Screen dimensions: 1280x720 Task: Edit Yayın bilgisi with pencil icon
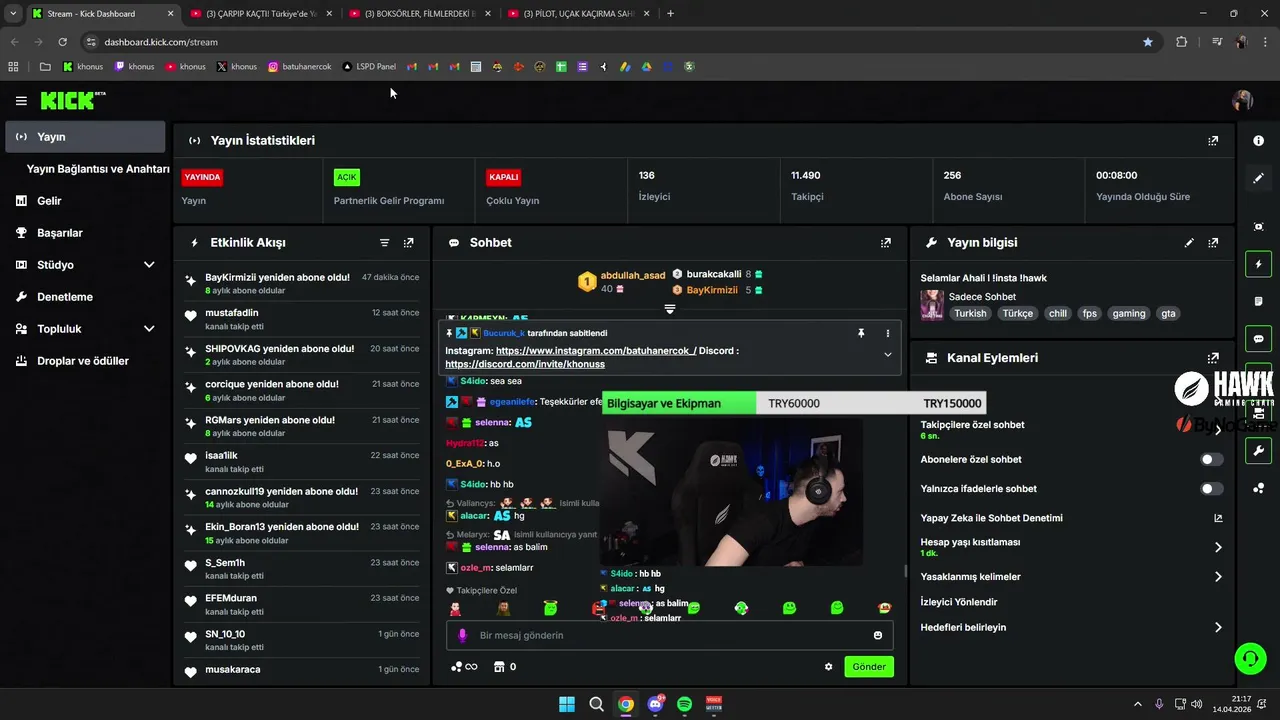point(1189,243)
